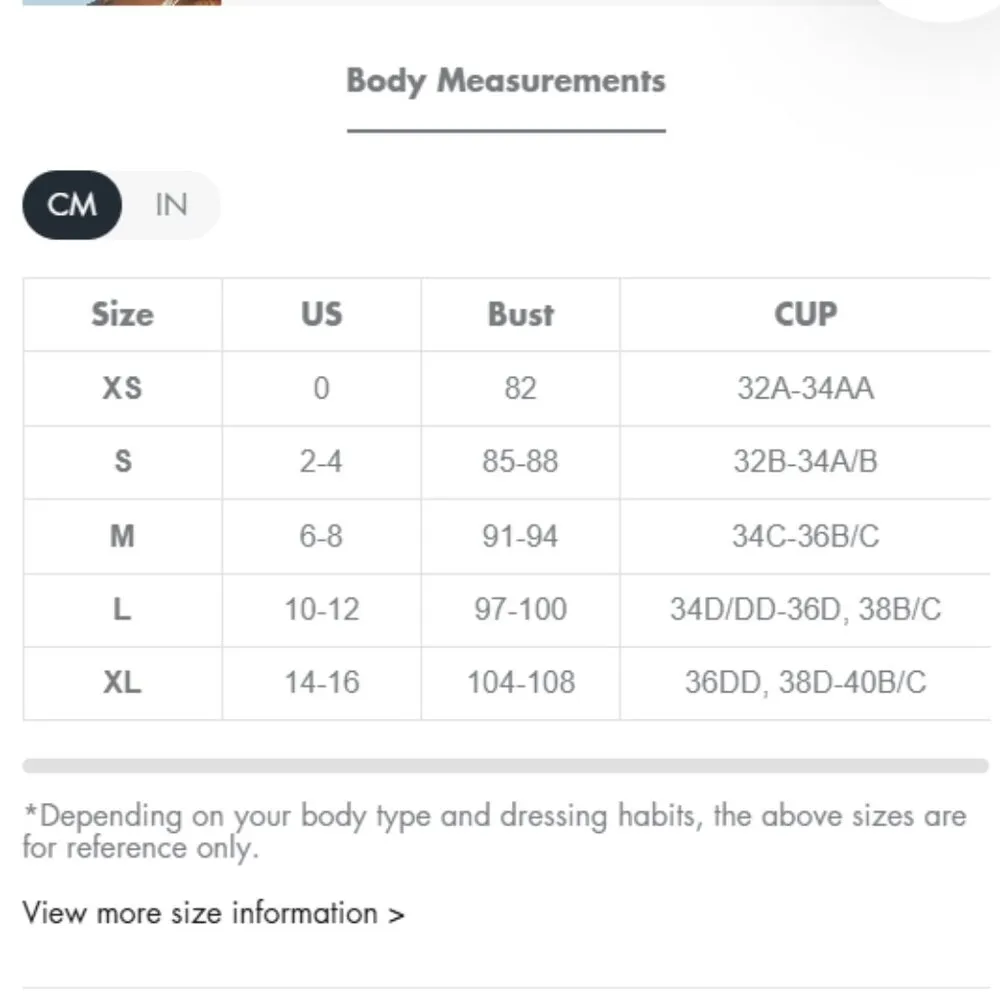
Task: Select the M size row label
Action: point(122,536)
